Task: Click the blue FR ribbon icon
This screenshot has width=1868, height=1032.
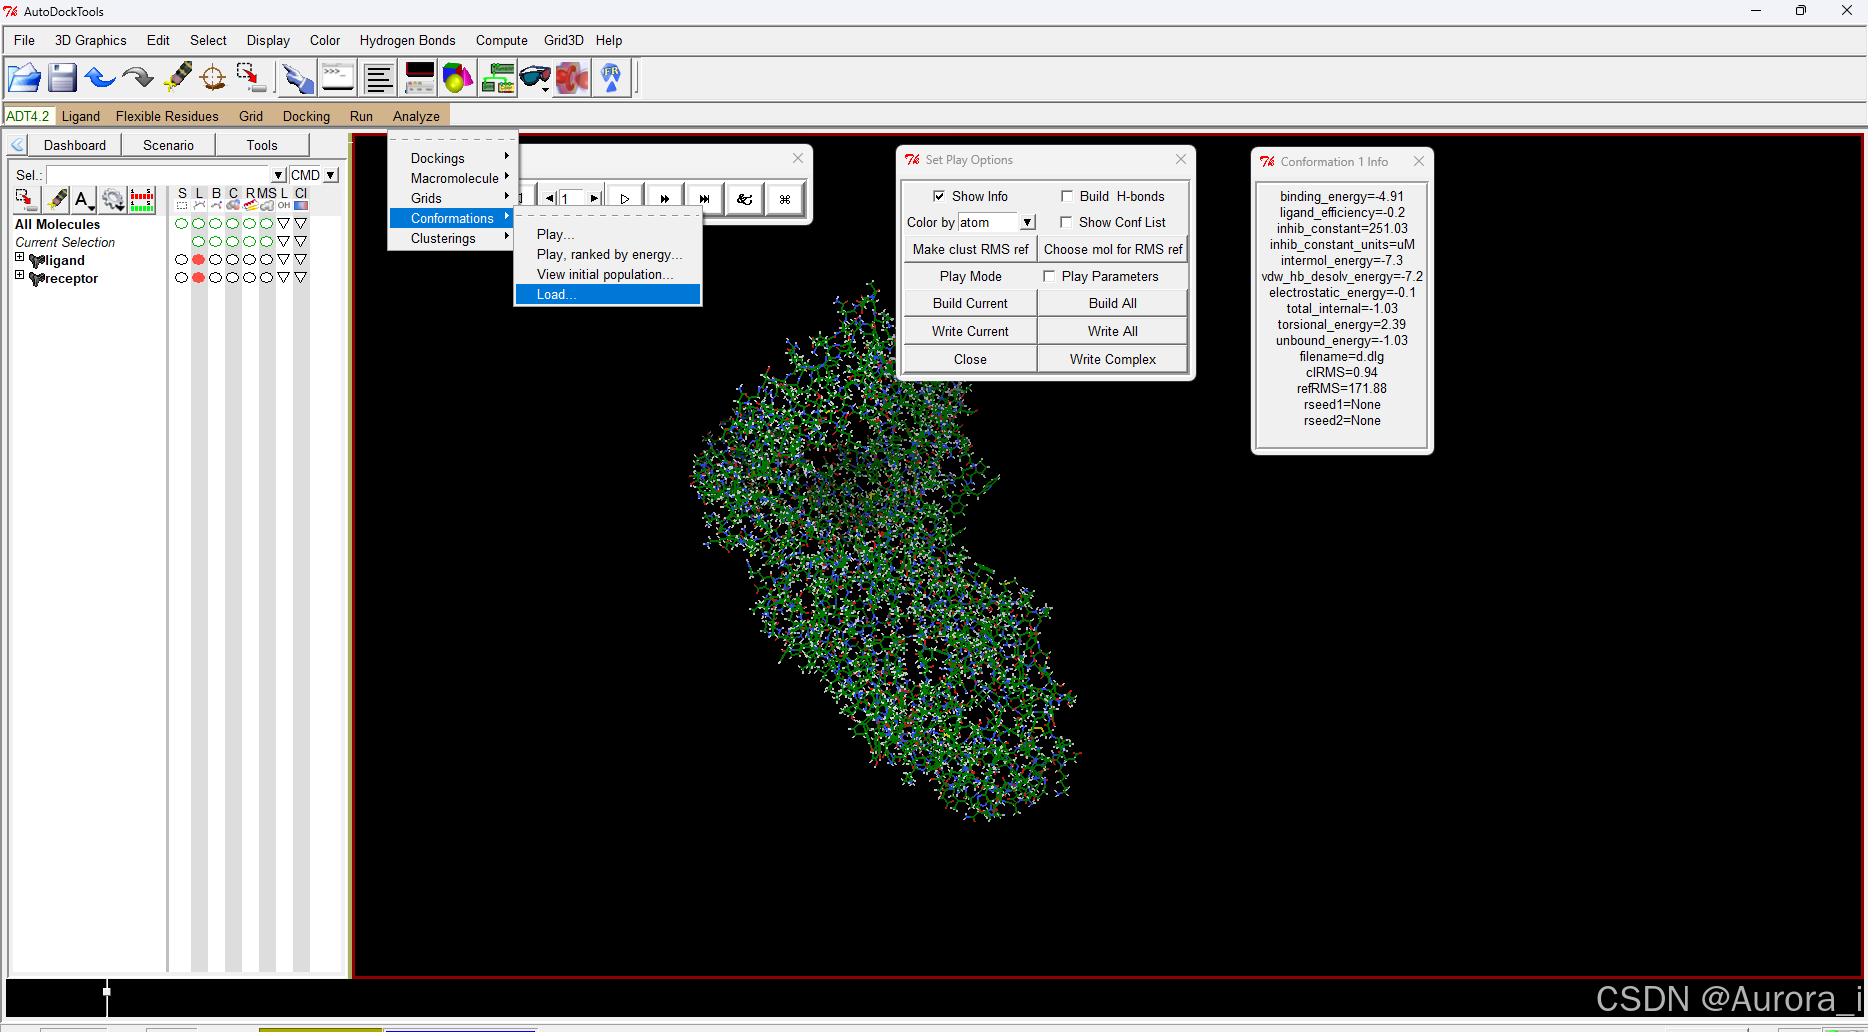Action: click(611, 77)
